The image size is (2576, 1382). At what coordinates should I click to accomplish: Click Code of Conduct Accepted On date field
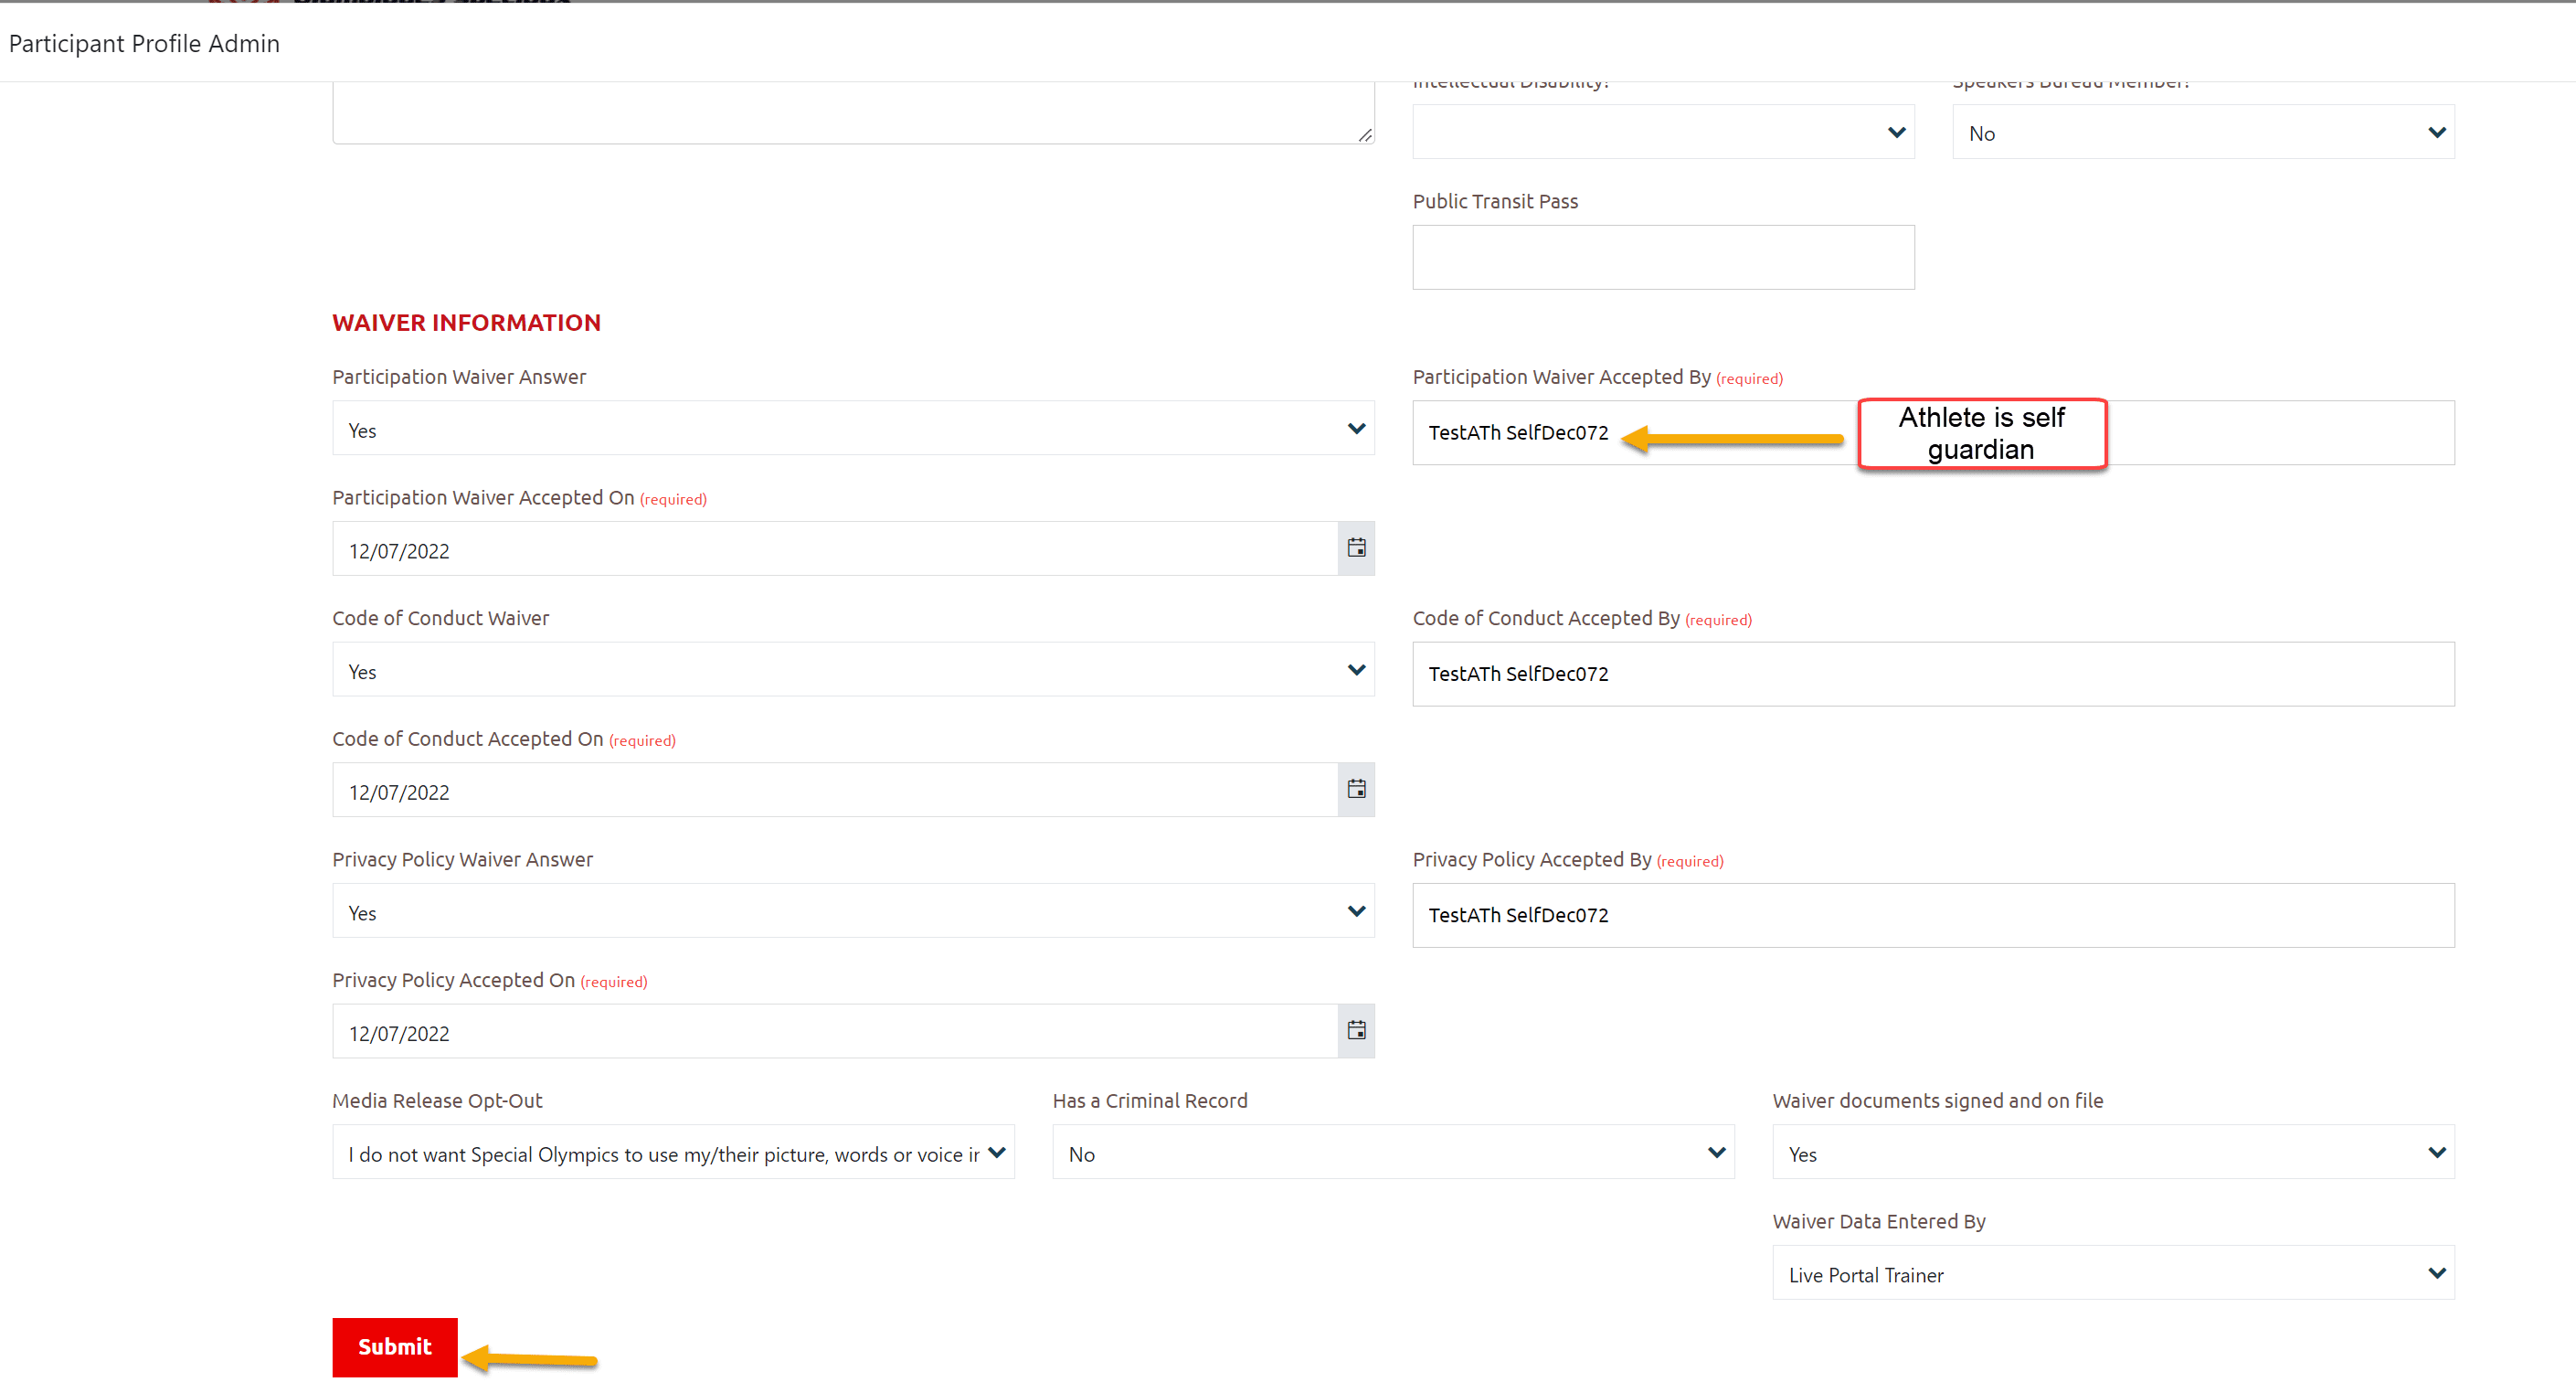tap(835, 790)
